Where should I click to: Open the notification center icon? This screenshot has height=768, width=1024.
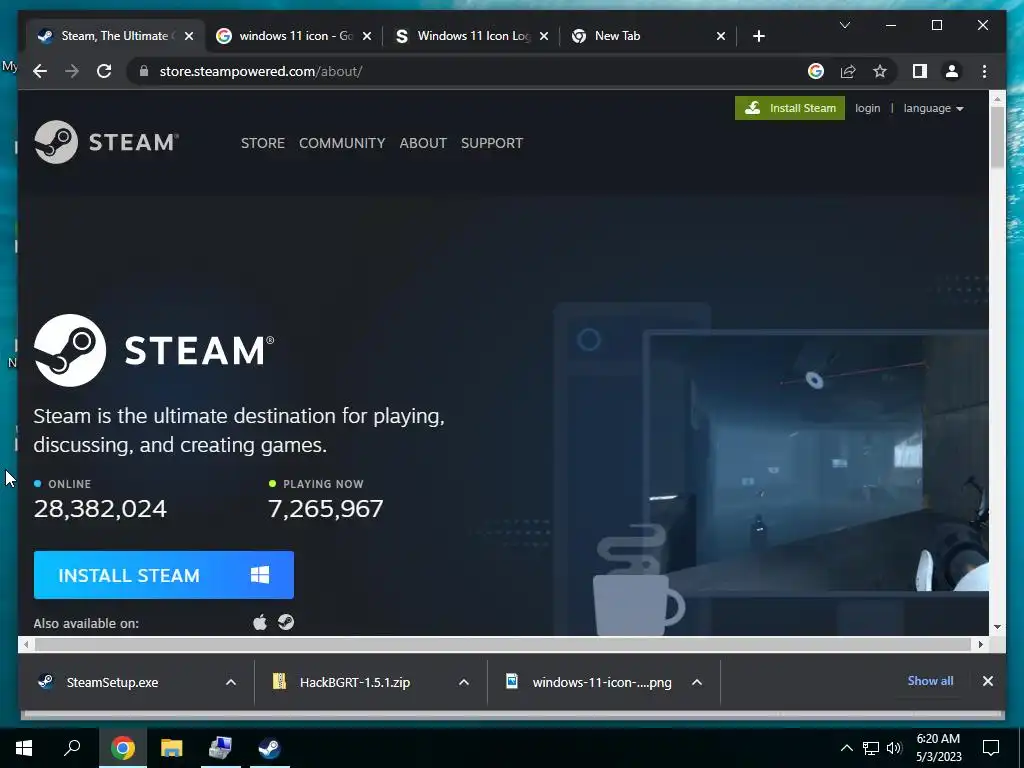(x=991, y=748)
